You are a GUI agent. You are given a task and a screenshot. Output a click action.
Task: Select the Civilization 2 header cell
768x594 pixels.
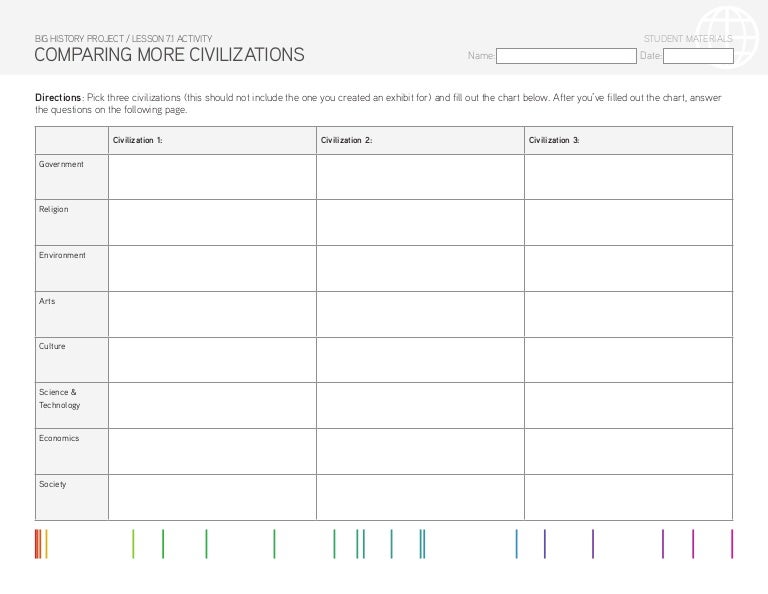click(x=420, y=141)
